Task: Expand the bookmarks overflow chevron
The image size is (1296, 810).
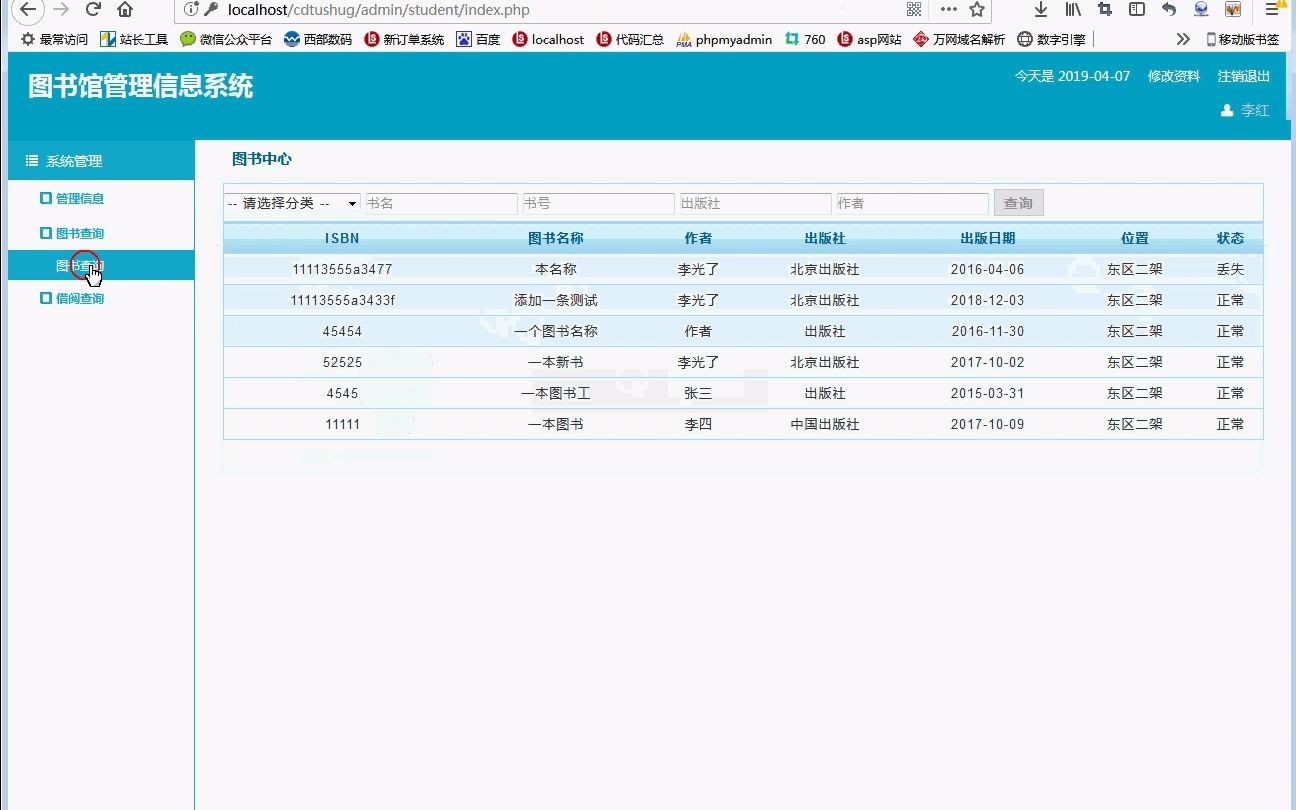Action: [1183, 40]
